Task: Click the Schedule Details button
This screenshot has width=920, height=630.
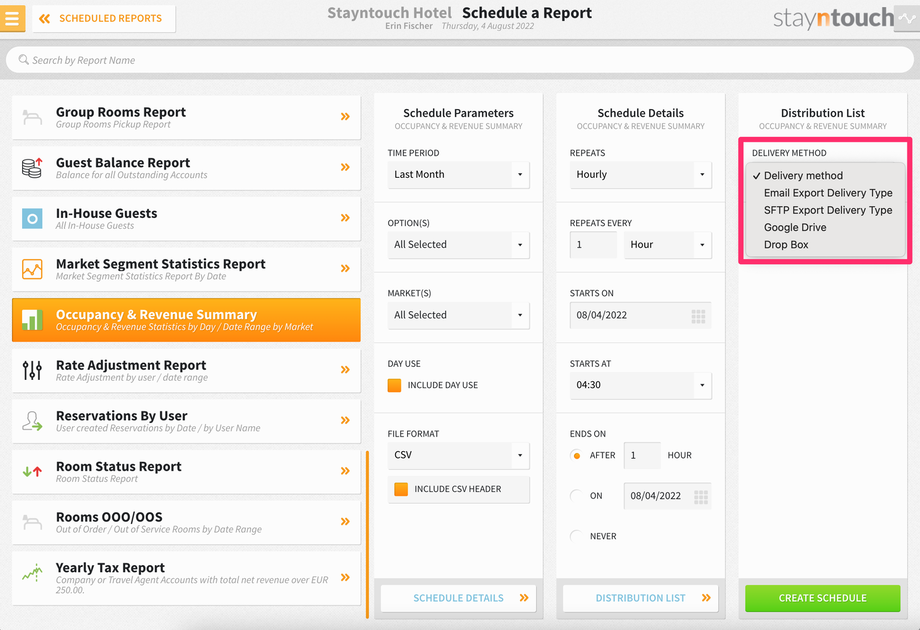Action: [458, 598]
